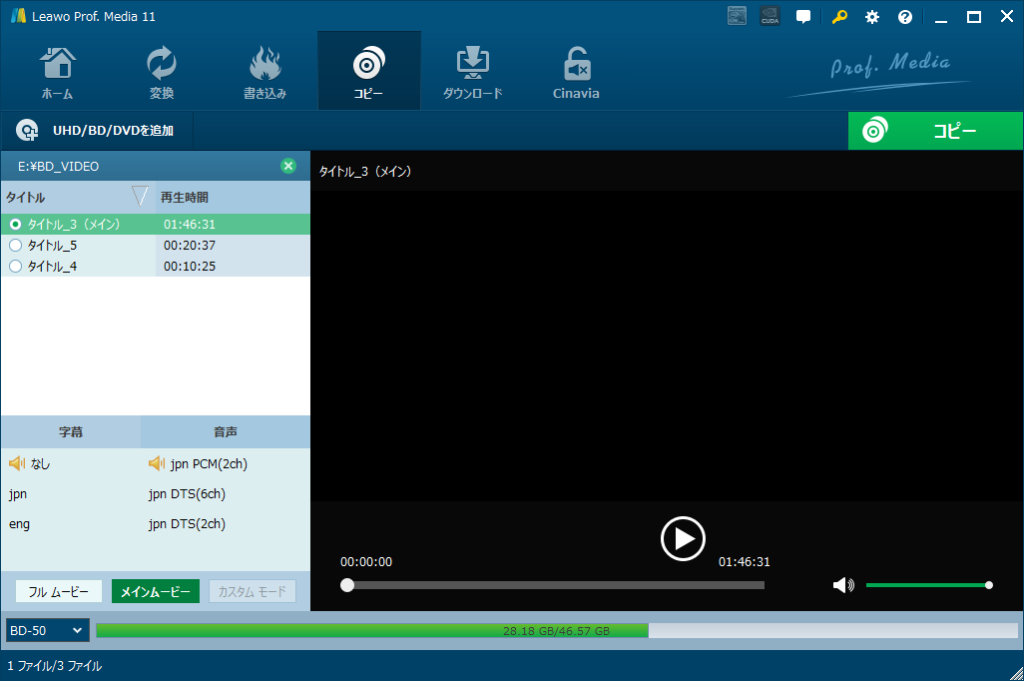Click UHD/BD/DVDを追加 add disc button
Image resolution: width=1024 pixels, height=681 pixels.
pos(95,131)
